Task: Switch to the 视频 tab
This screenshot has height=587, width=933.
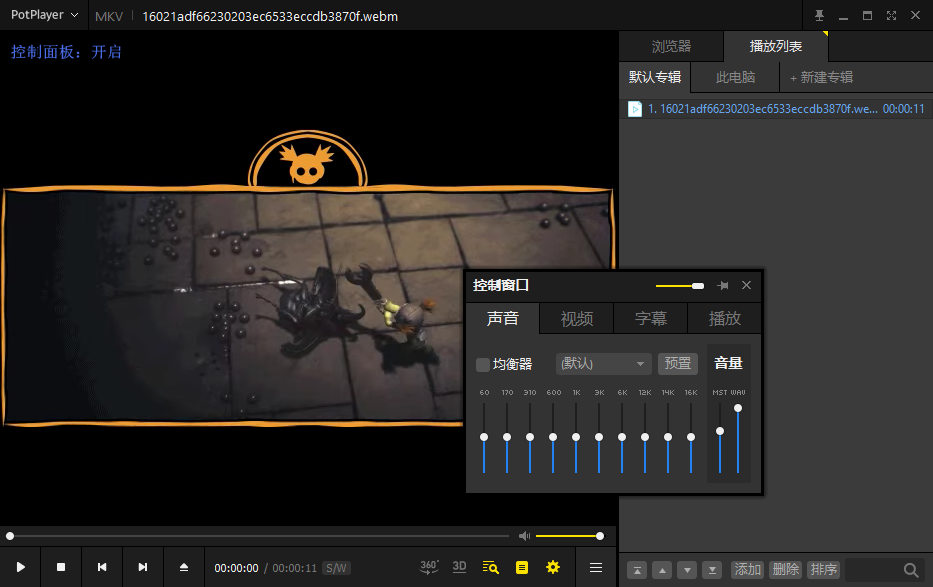Action: coord(576,319)
